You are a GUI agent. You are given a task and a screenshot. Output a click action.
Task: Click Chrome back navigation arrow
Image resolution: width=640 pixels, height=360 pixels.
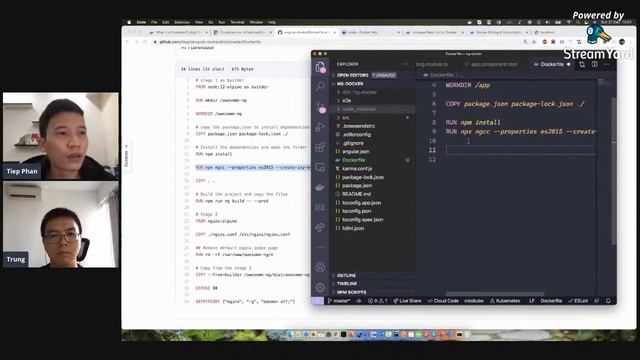pos(127,42)
